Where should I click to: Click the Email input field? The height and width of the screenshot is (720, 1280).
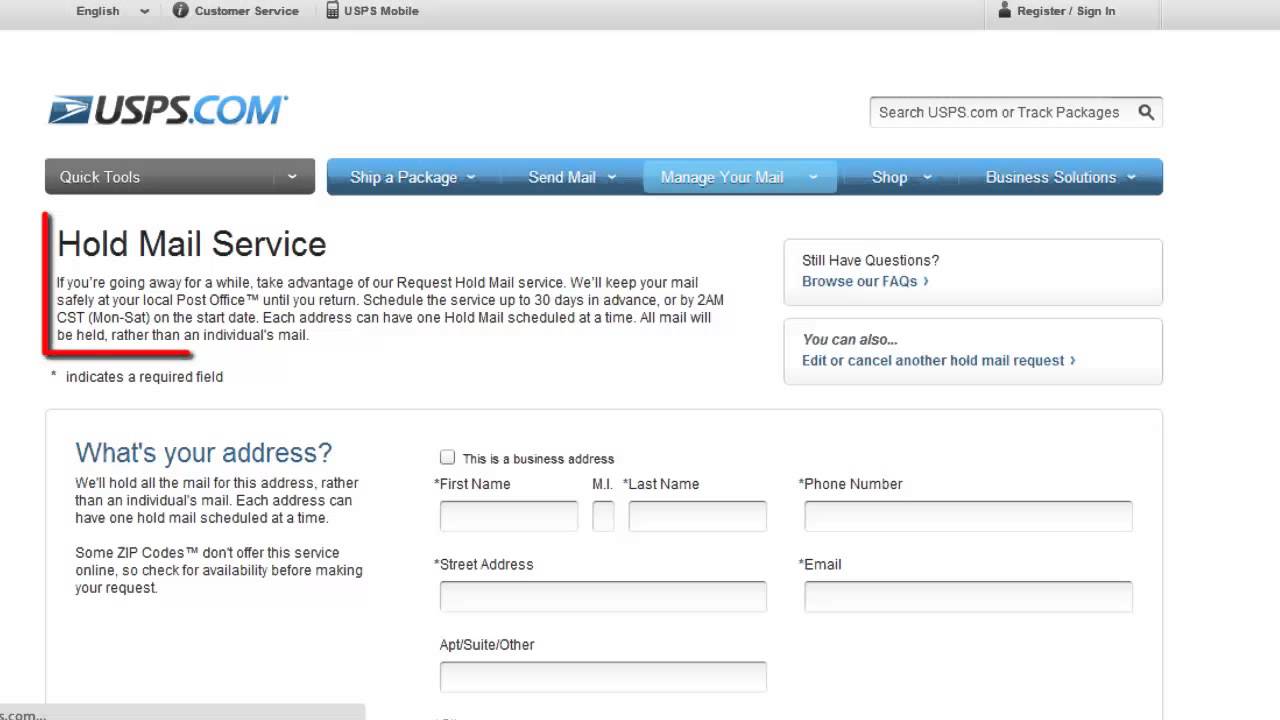[968, 596]
